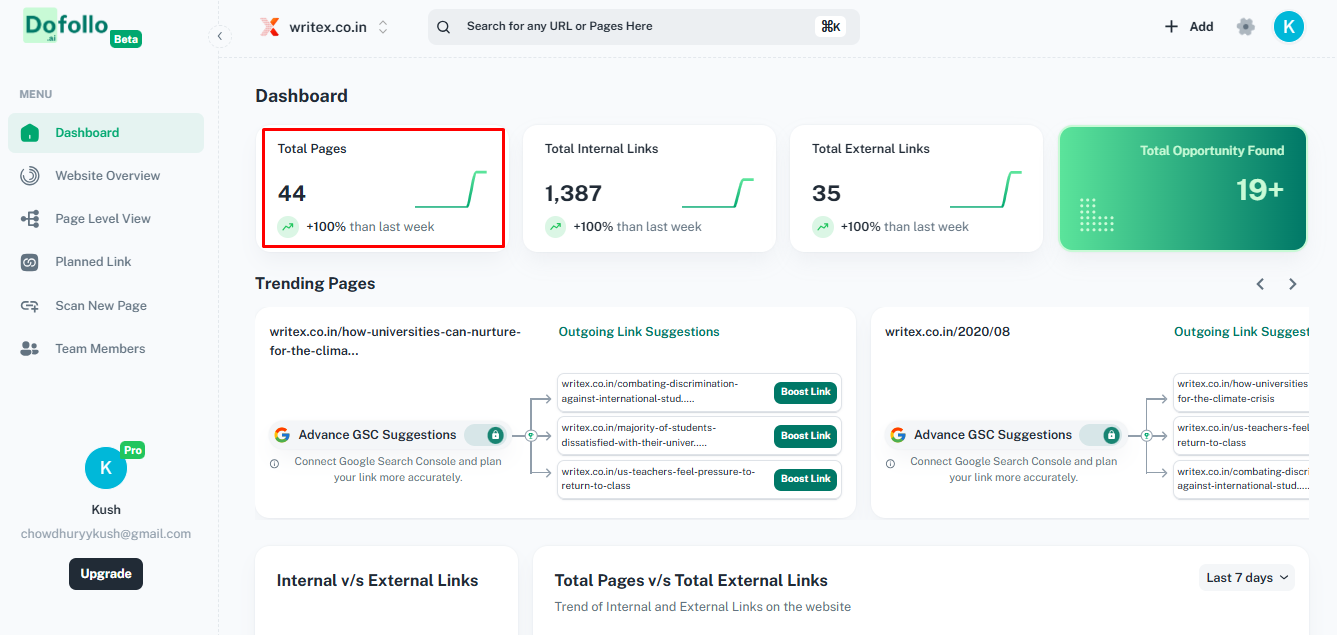The image size is (1337, 635).
Task: Open the Total External Links card
Action: point(917,188)
